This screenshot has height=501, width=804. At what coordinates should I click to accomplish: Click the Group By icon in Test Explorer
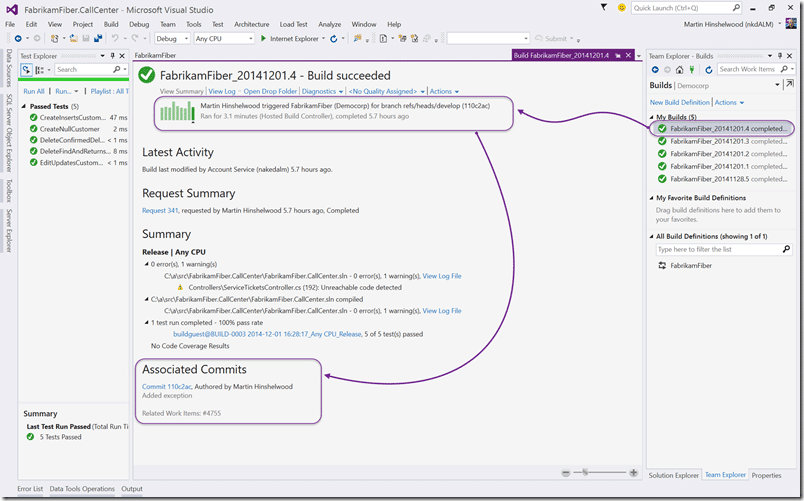click(39, 70)
